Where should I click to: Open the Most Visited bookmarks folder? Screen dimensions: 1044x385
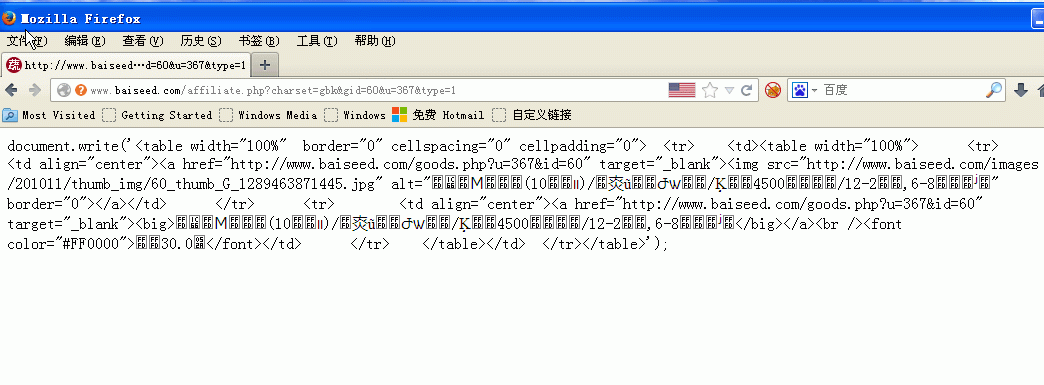49,115
